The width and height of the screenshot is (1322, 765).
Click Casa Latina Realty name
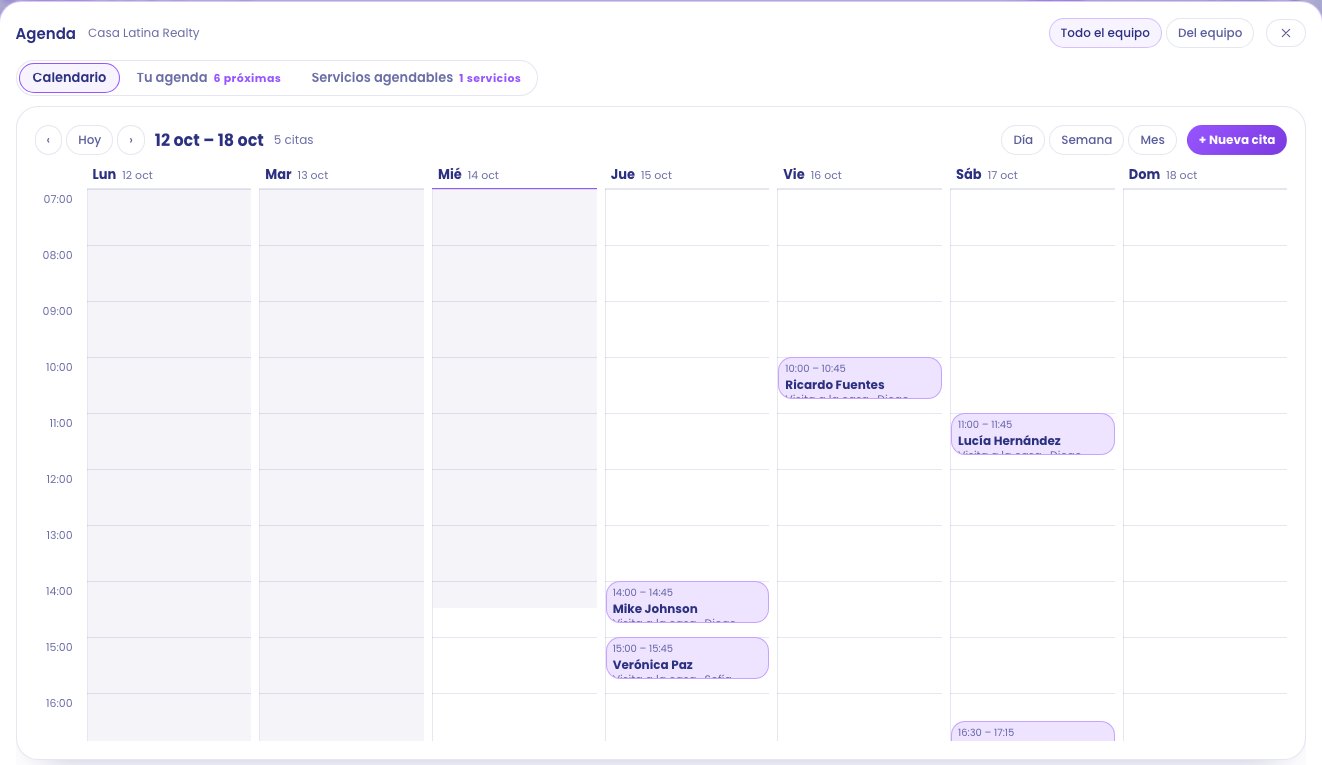tap(144, 33)
